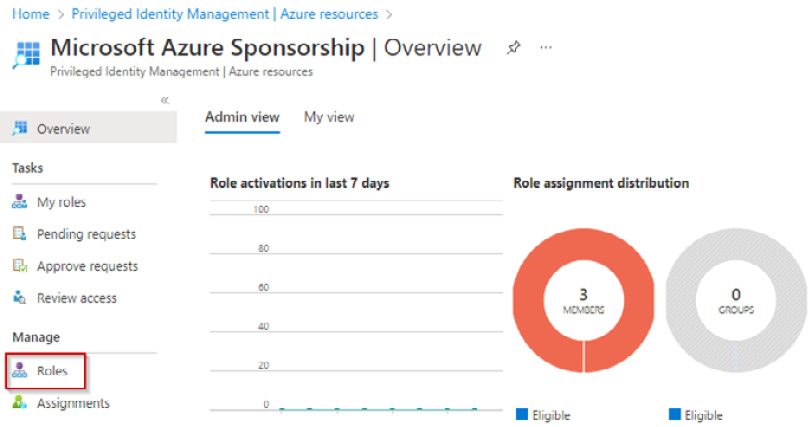Open Roles under Manage section
Screen dimensions: 812x427
point(52,371)
